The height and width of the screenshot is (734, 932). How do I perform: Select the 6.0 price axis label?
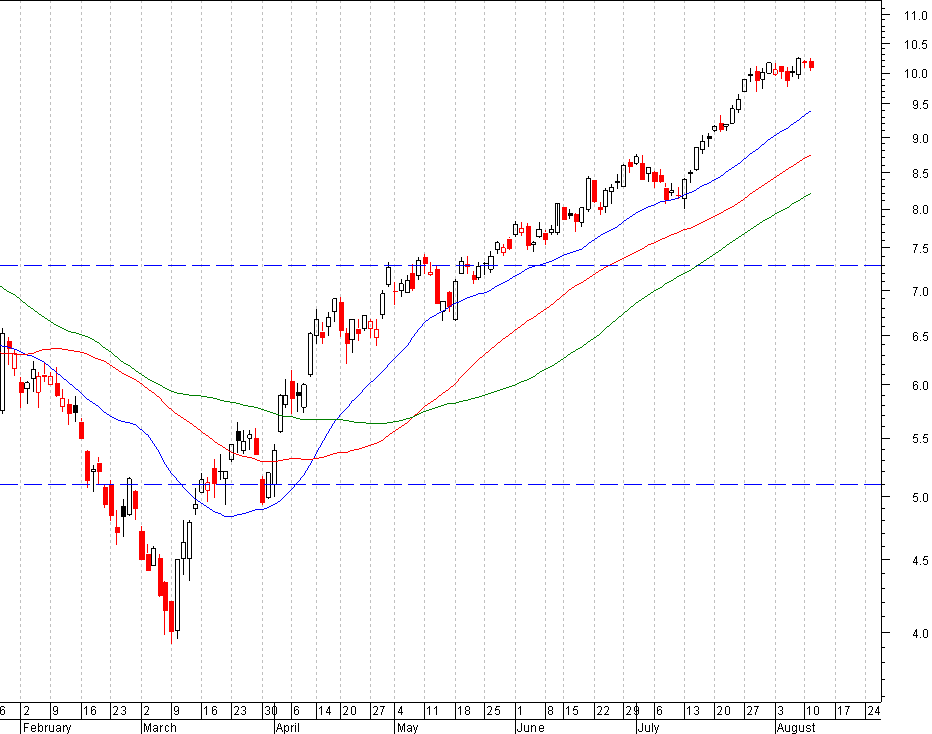(x=919, y=386)
